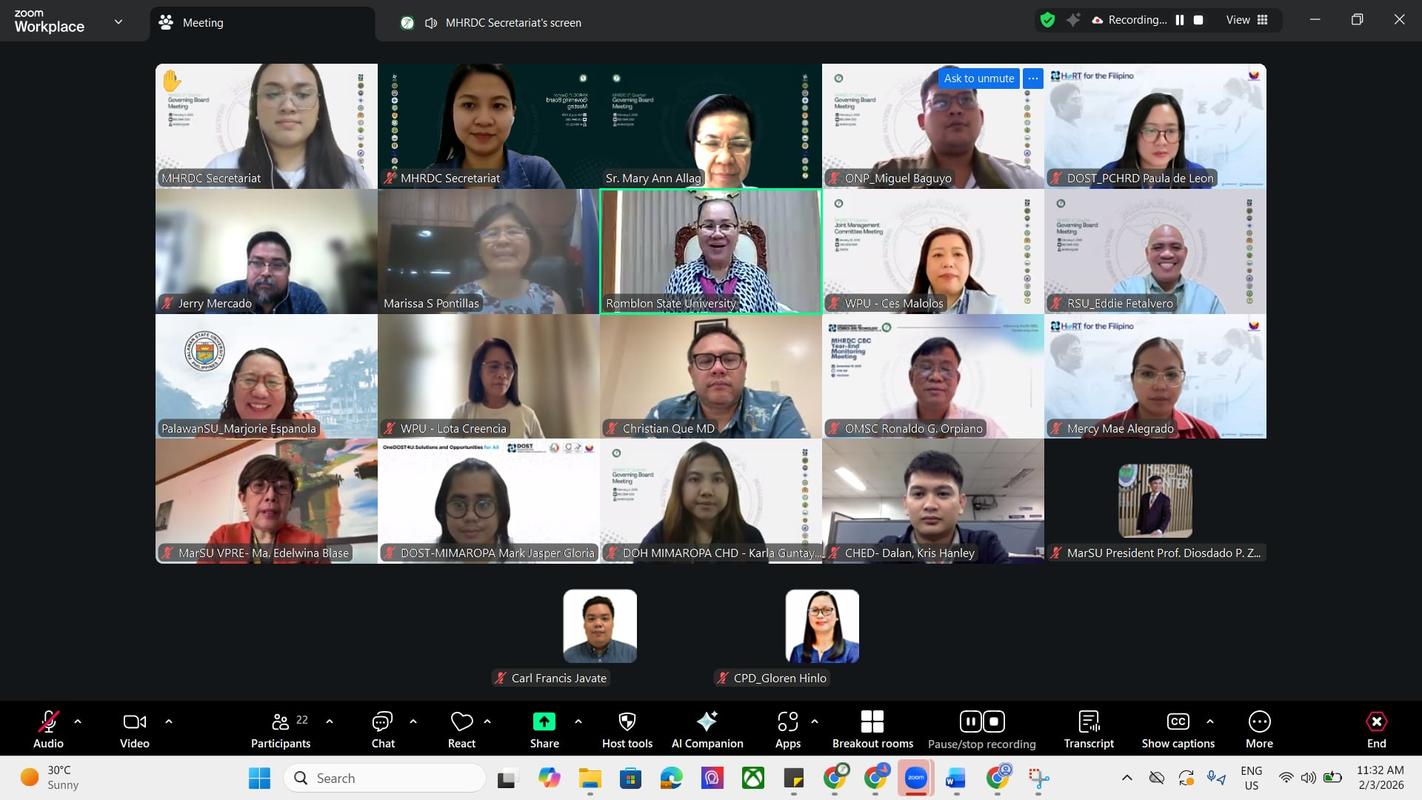End the meeting
The height and width of the screenshot is (800, 1422).
point(1377,729)
